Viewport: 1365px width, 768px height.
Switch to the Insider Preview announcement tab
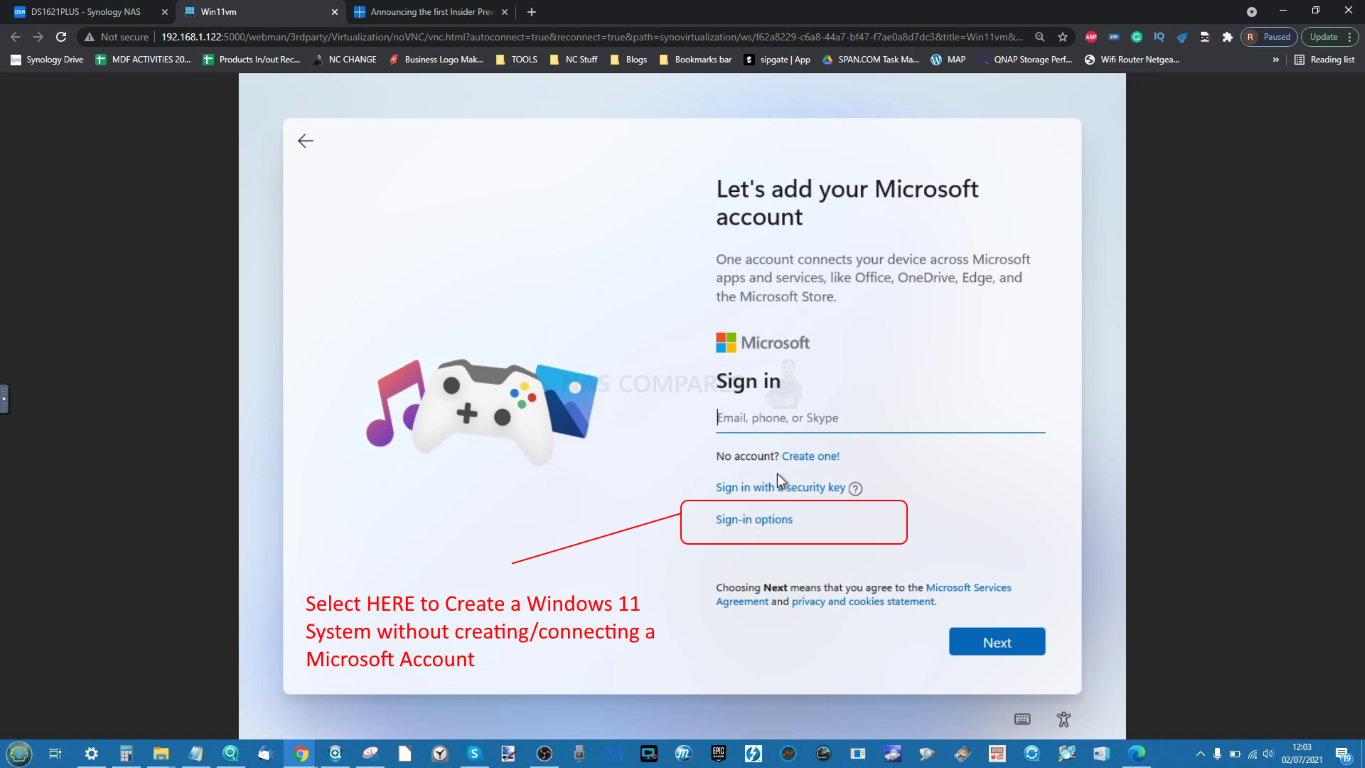(x=432, y=12)
